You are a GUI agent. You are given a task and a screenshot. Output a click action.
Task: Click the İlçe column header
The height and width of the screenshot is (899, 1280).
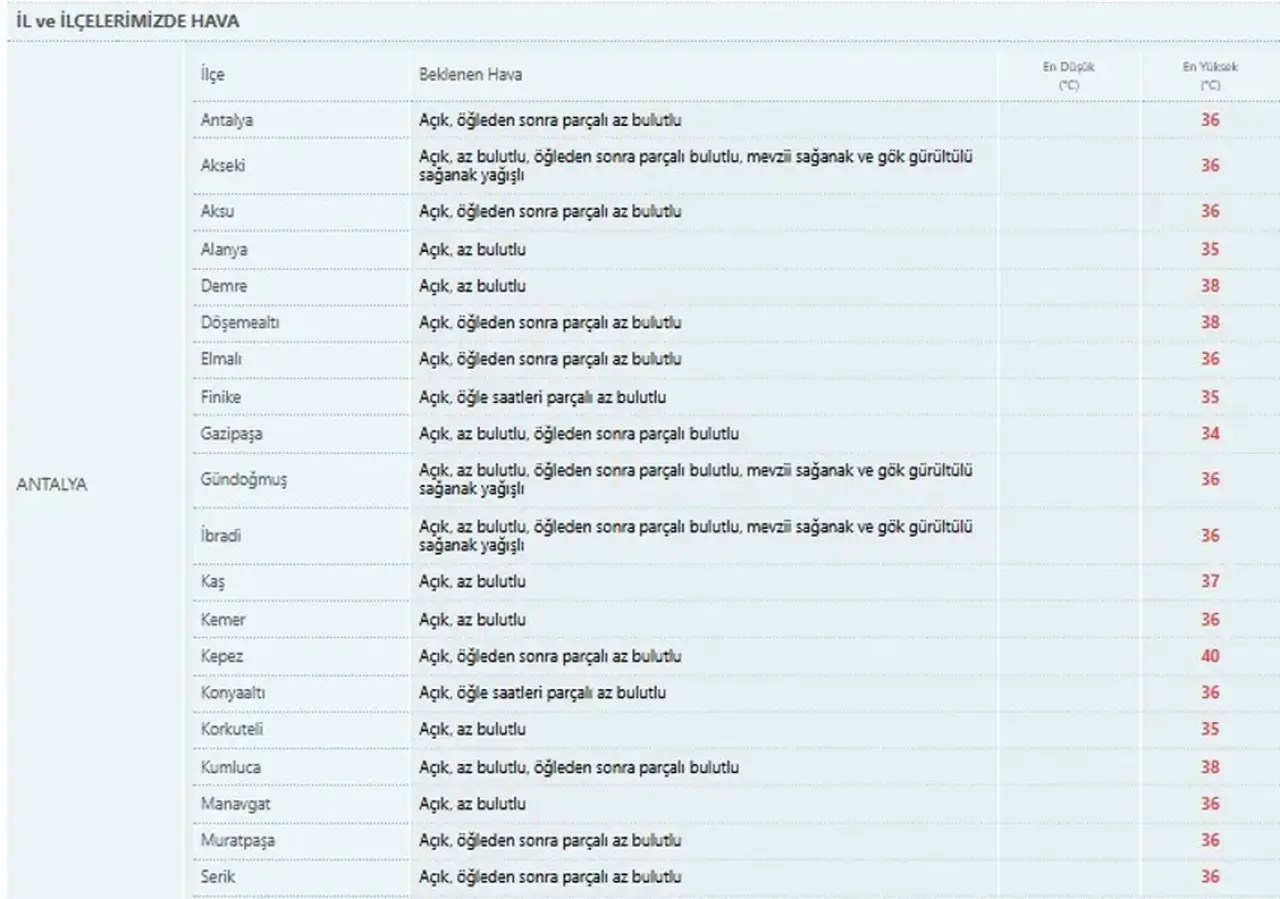tap(212, 75)
